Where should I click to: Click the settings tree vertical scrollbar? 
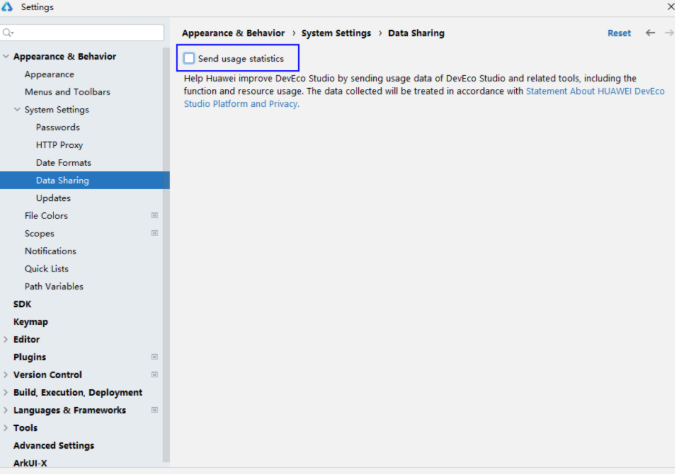166,254
